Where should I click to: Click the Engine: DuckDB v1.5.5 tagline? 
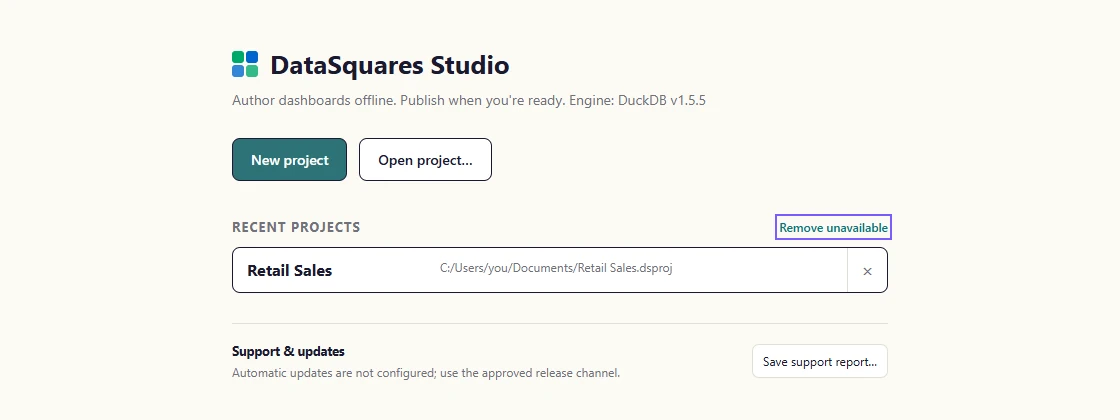[x=469, y=101]
